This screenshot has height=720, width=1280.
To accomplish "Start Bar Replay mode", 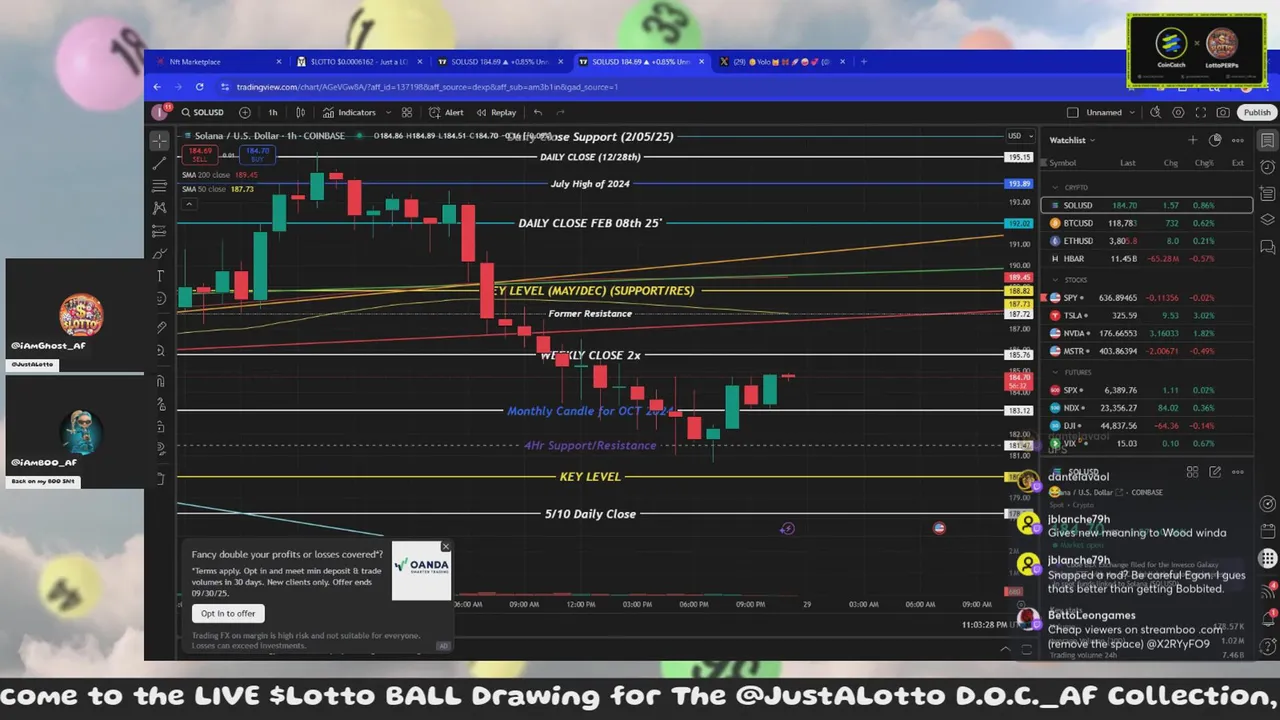I will pos(496,112).
